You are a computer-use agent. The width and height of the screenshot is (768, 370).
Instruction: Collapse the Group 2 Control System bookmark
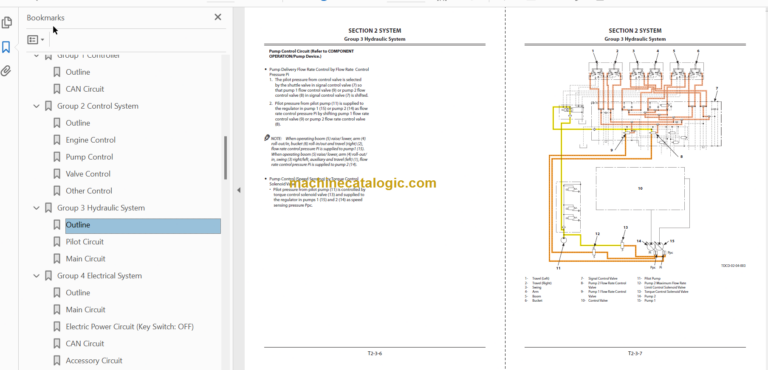pyautogui.click(x=36, y=106)
